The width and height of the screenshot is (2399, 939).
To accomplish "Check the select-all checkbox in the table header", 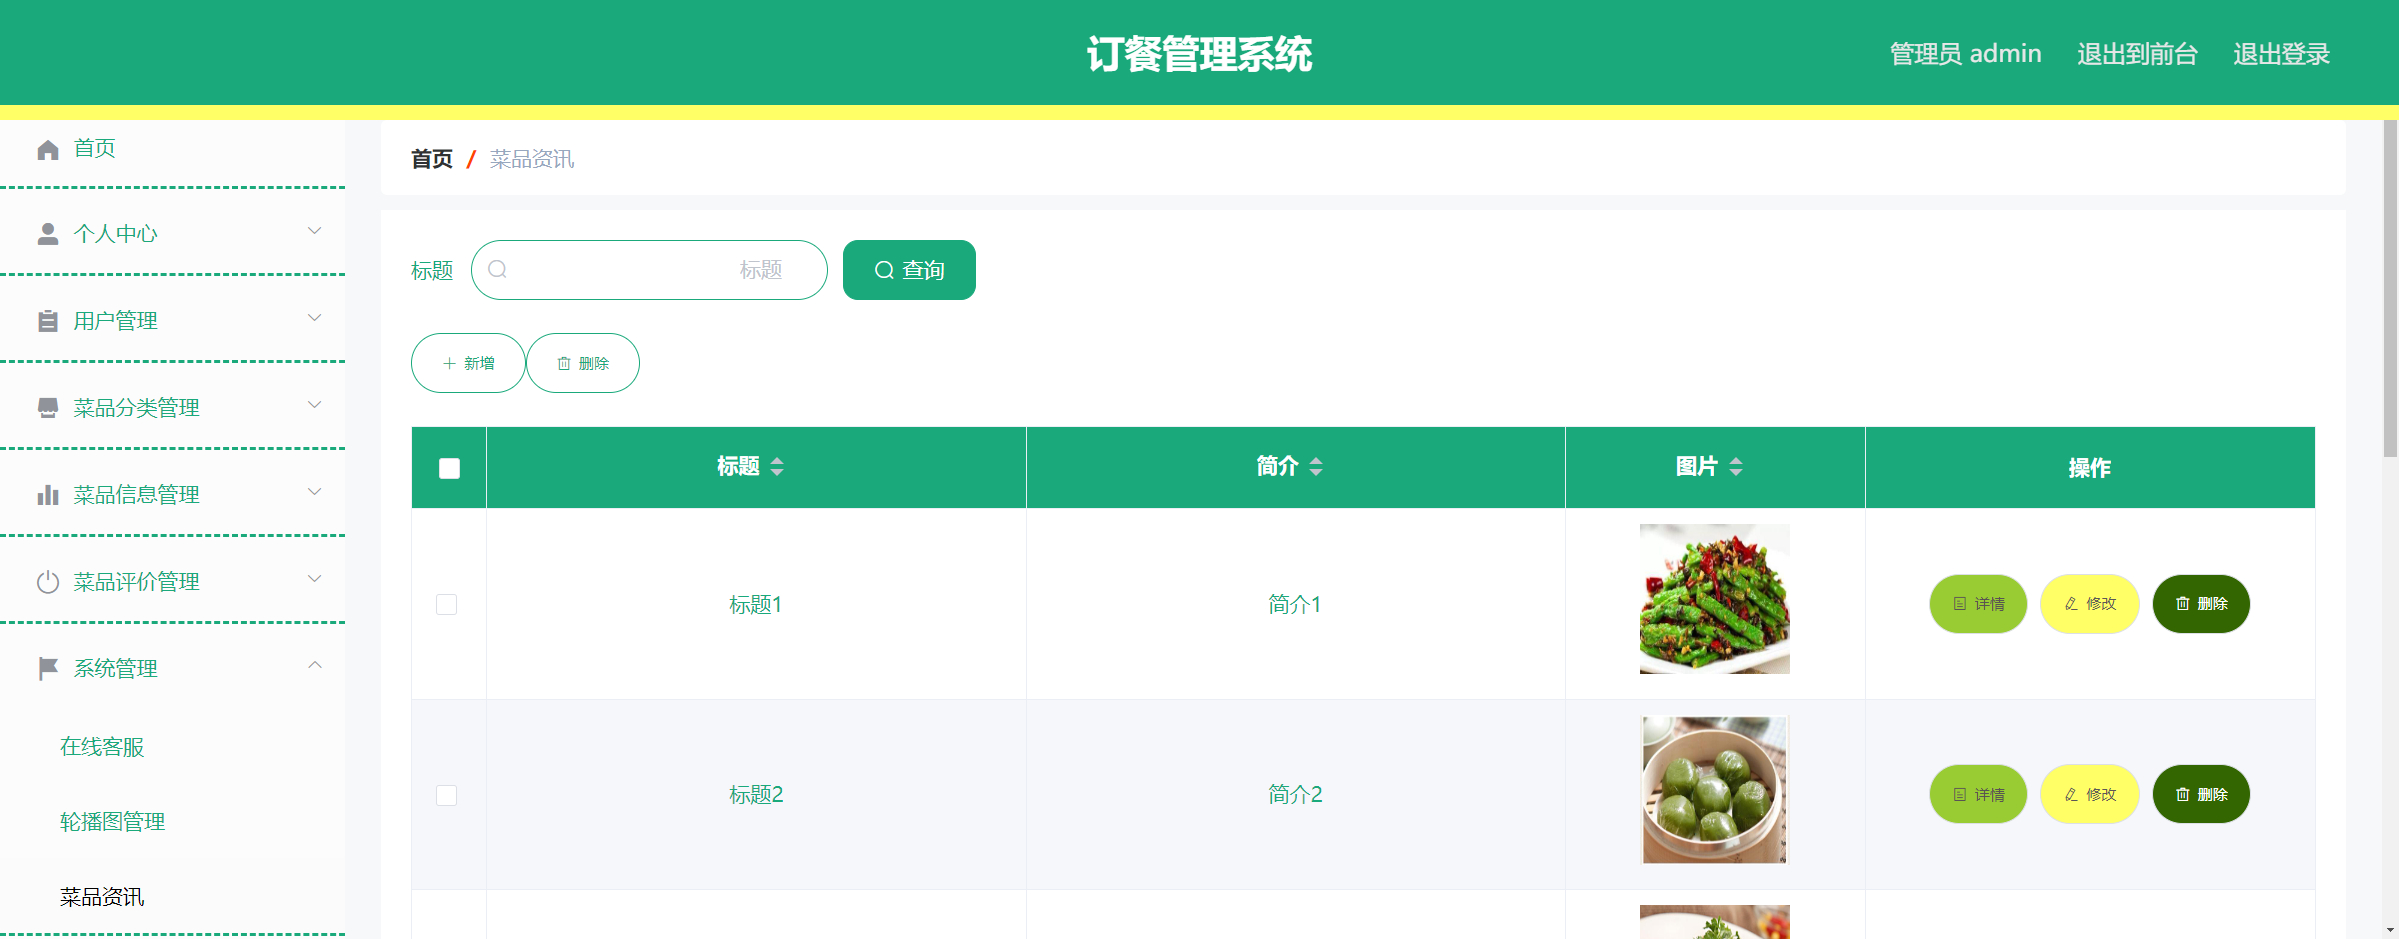I will [x=447, y=467].
